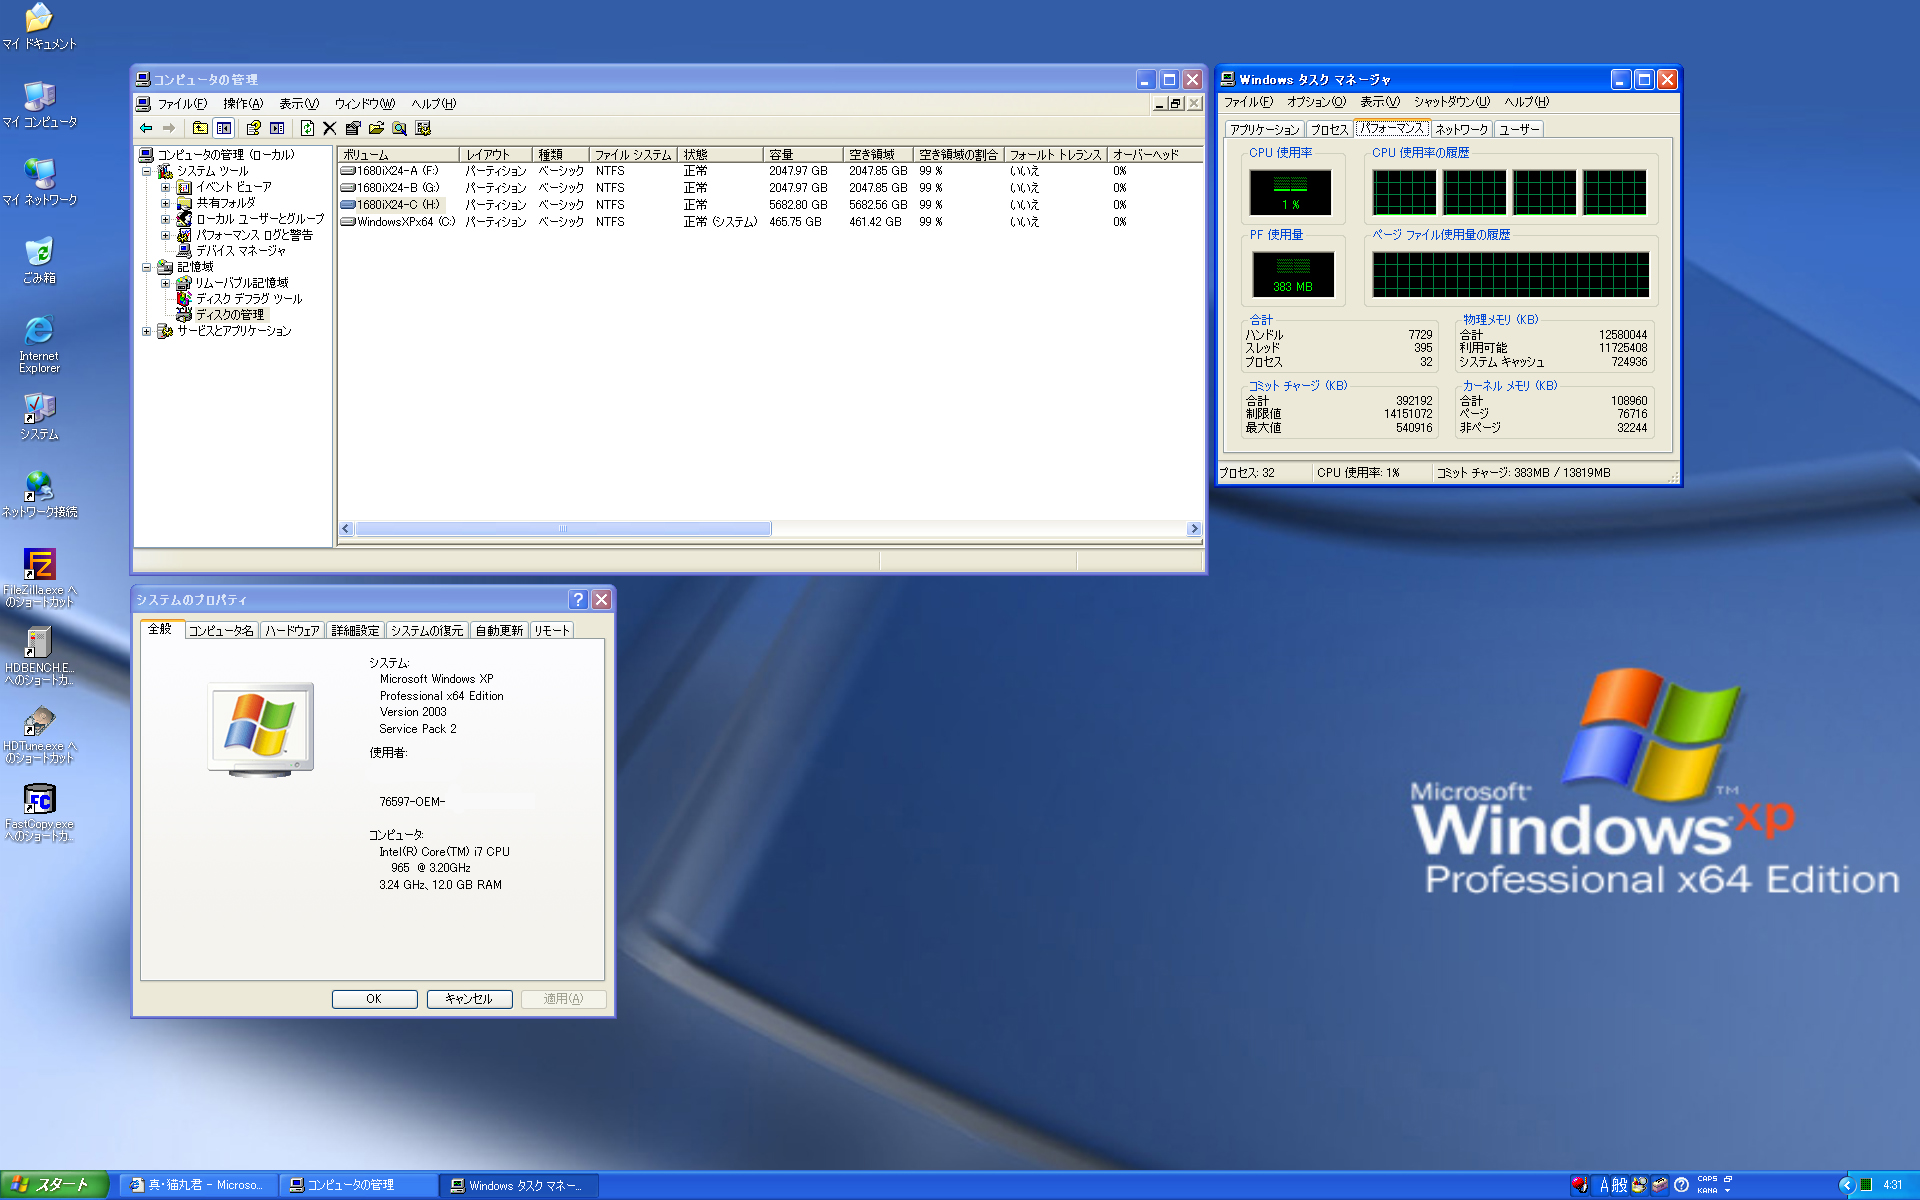Select デバイス マネージャ in the tree
Image resolution: width=1920 pixels, height=1200 pixels.
coord(240,251)
